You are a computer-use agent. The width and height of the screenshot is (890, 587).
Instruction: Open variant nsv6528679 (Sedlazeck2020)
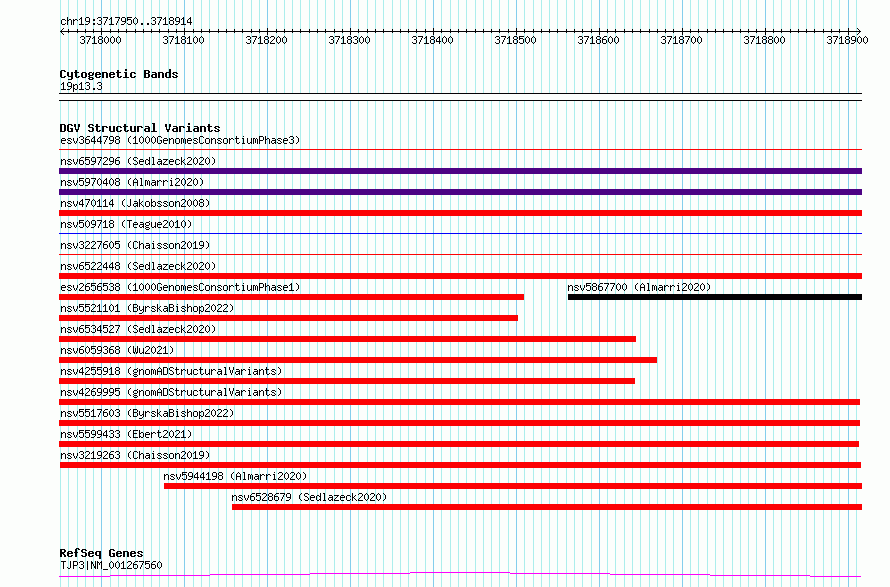pos(309,497)
